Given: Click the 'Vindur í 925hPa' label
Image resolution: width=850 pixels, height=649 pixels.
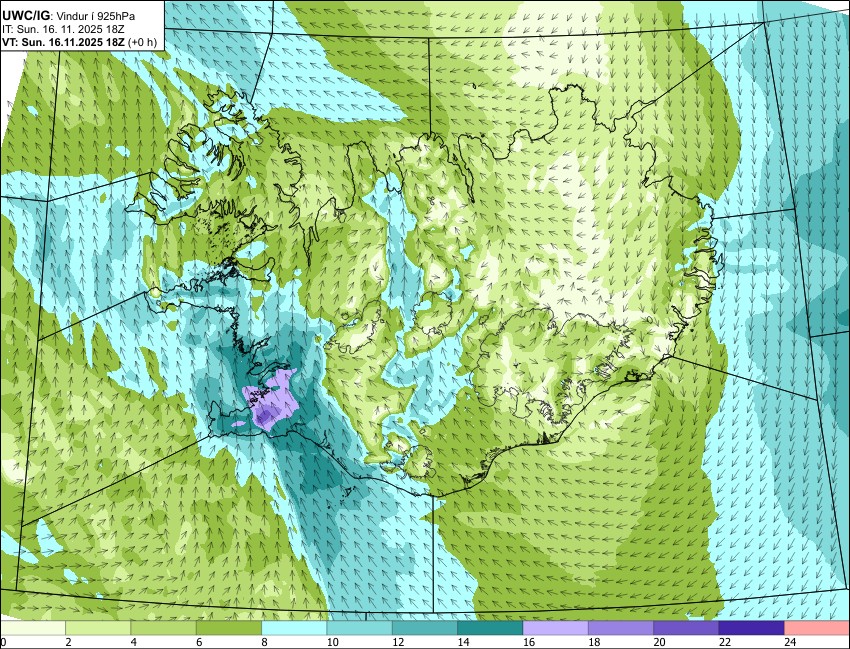Looking at the screenshot, I should click(x=97, y=17).
